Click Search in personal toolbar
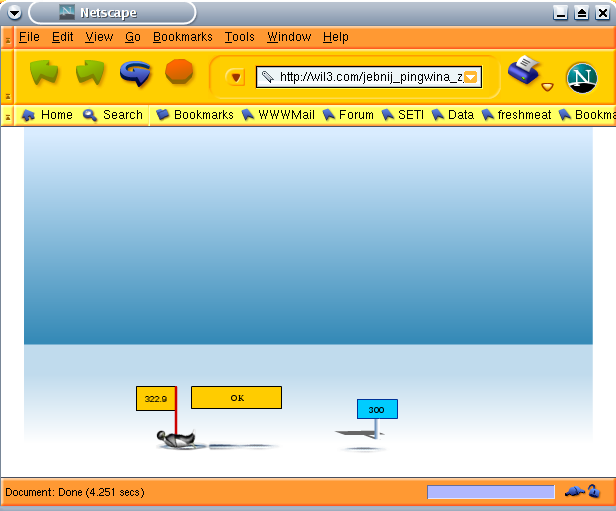The width and height of the screenshot is (616, 511). click(113, 115)
